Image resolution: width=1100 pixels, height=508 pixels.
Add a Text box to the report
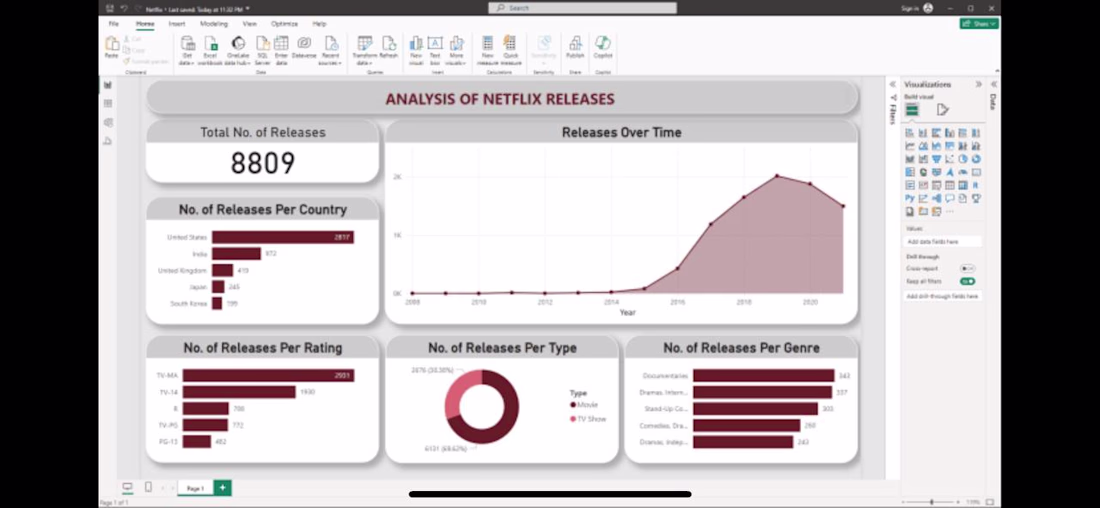(x=435, y=51)
